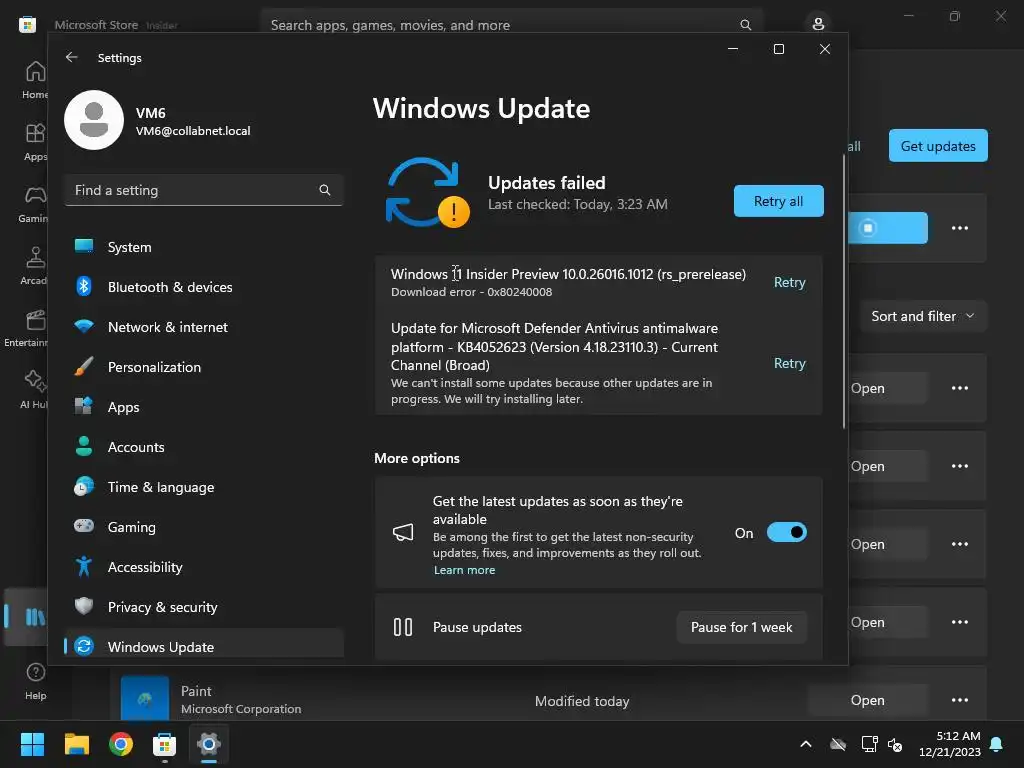Click the Pause updates icon

pos(403,627)
